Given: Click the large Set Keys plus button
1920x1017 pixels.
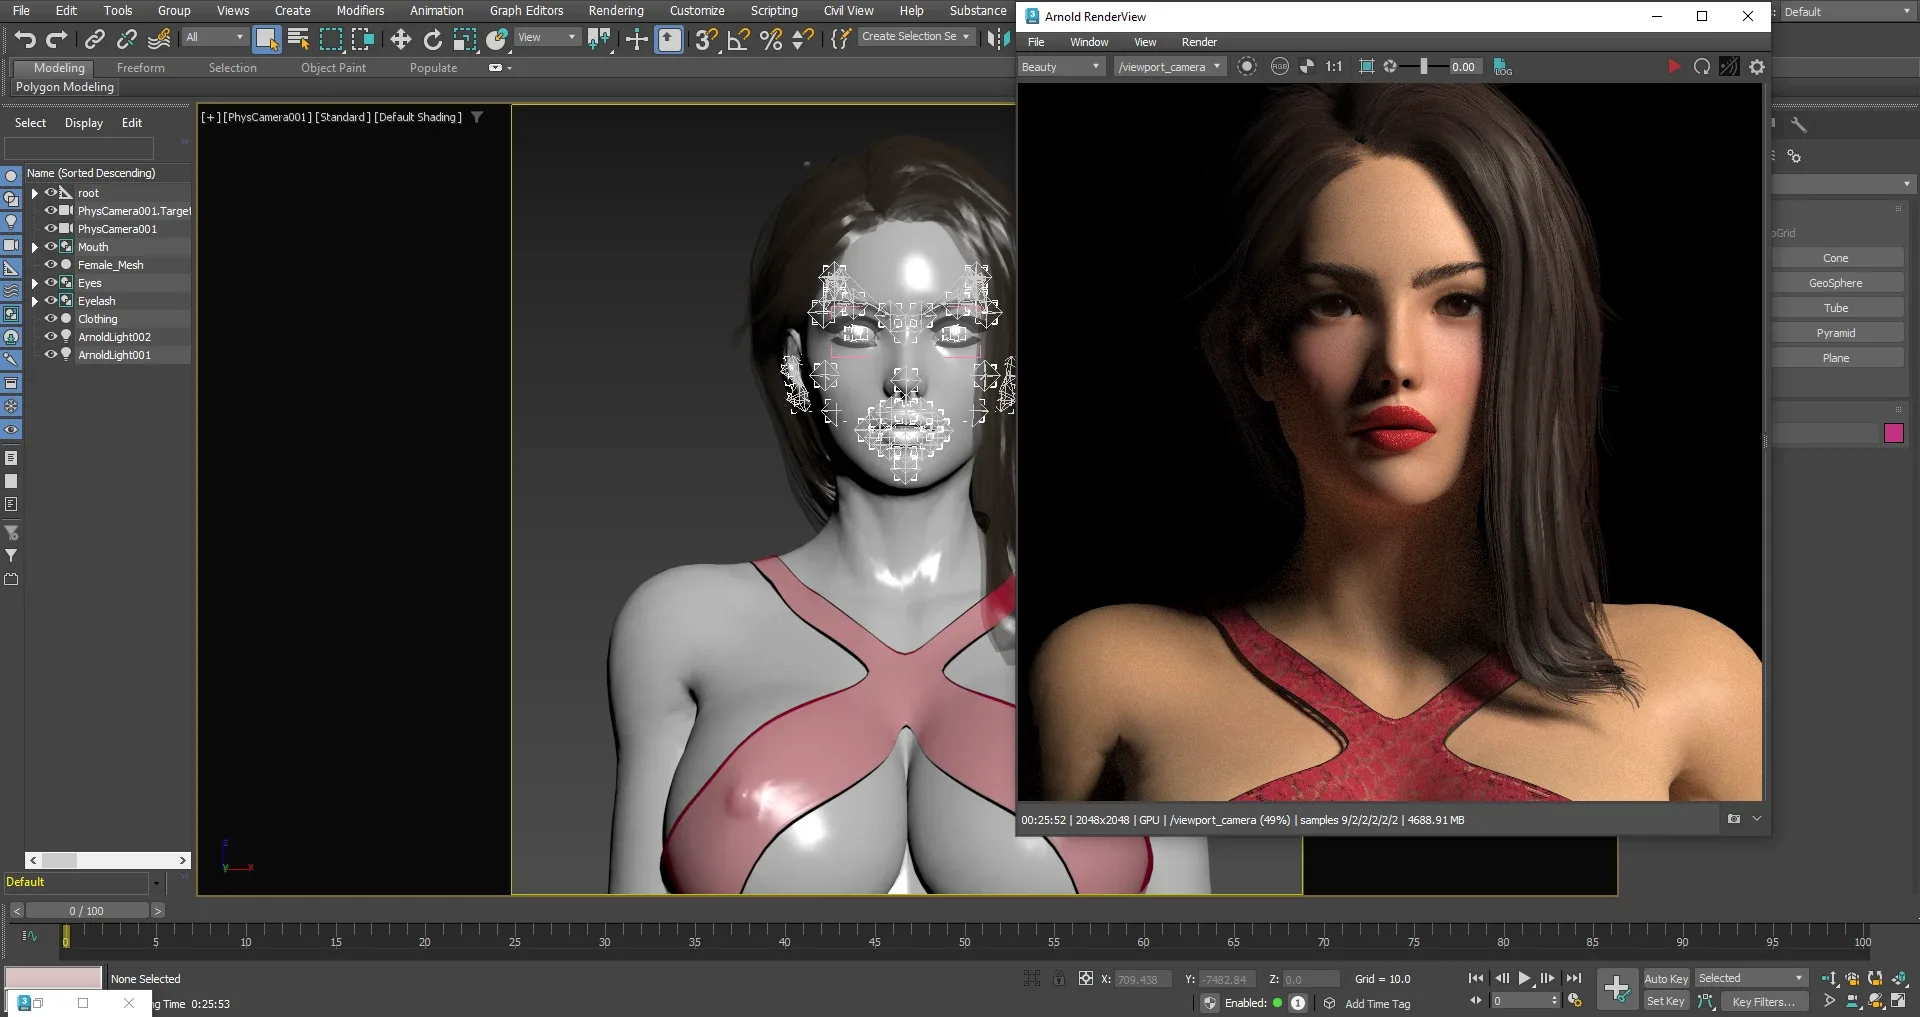Looking at the screenshot, I should pyautogui.click(x=1617, y=989).
